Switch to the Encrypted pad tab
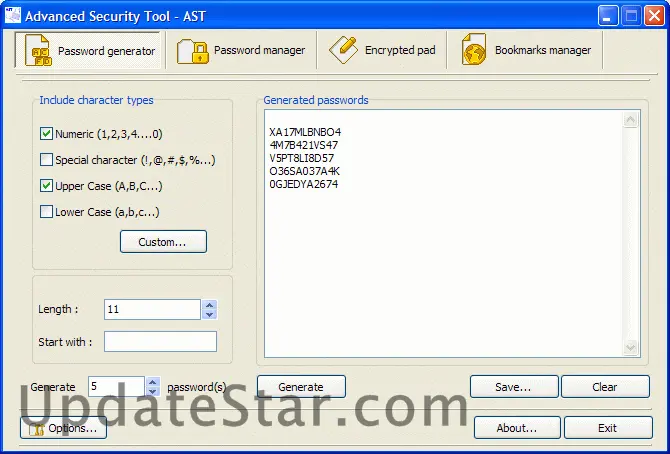Screen dimensions: 670x454 point(382,50)
